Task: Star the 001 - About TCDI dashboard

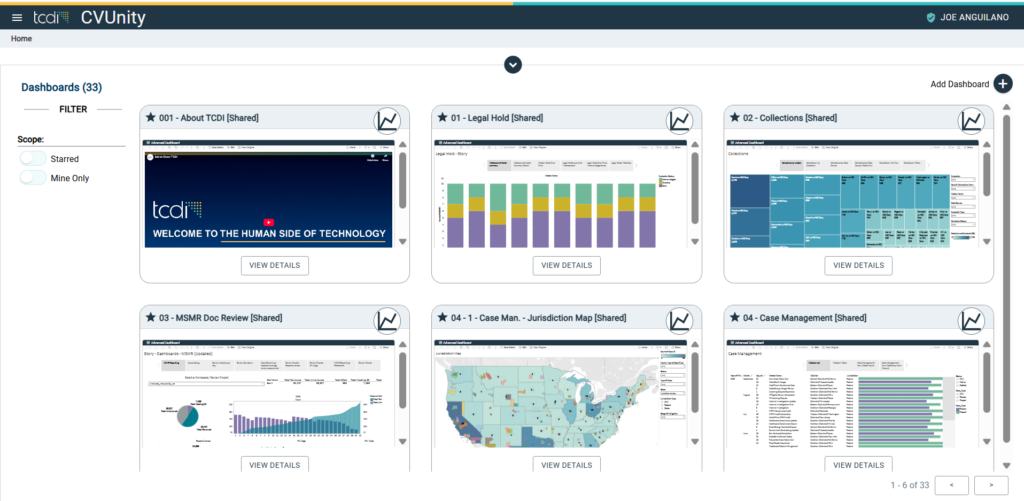Action: 150,118
